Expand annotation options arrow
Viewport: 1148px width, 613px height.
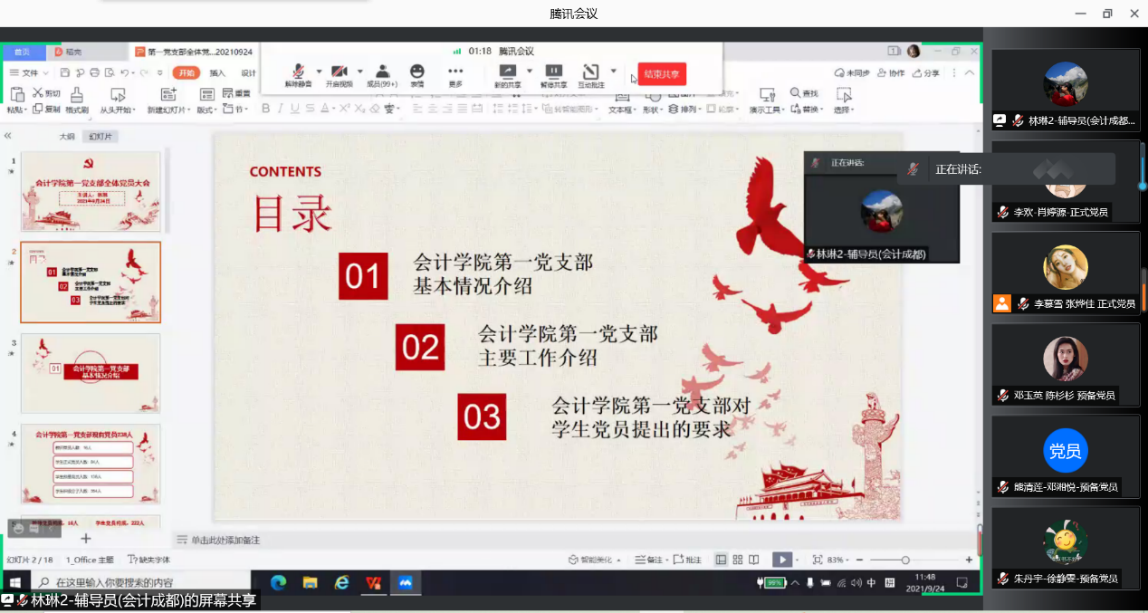tap(614, 71)
